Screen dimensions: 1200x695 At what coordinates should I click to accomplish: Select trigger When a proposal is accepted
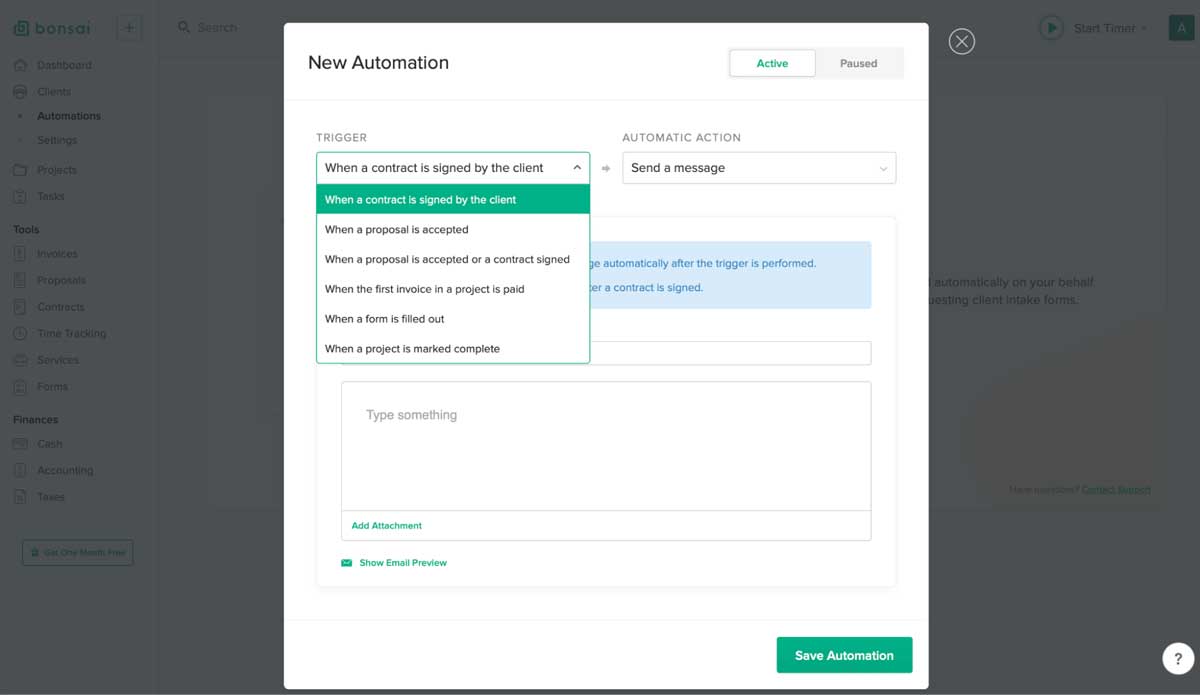(x=395, y=229)
